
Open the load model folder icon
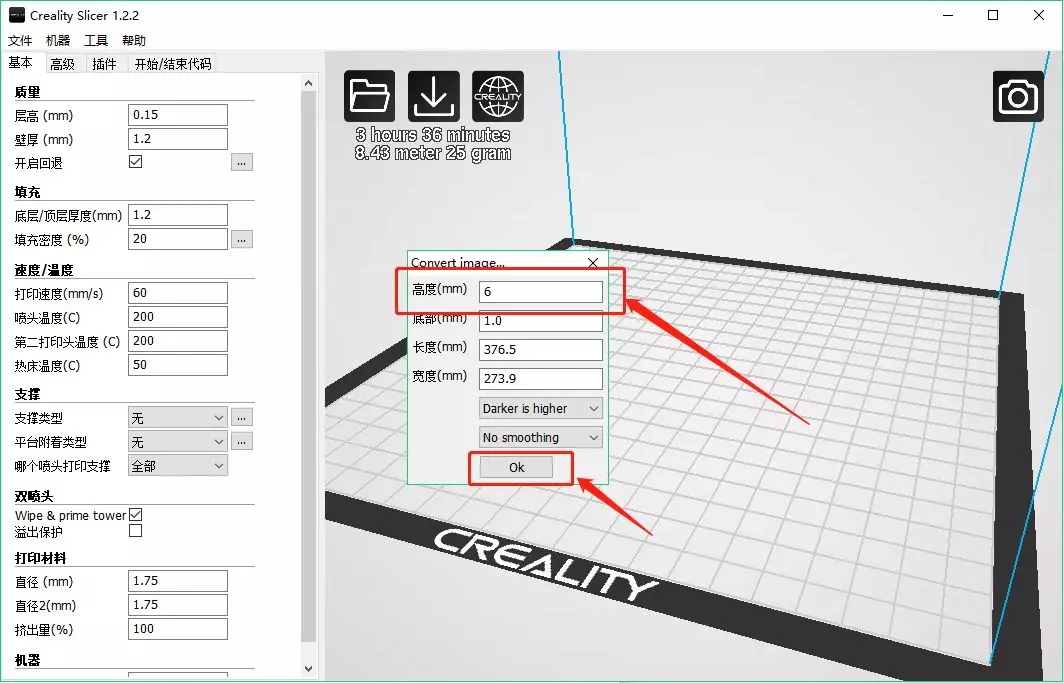pyautogui.click(x=369, y=96)
